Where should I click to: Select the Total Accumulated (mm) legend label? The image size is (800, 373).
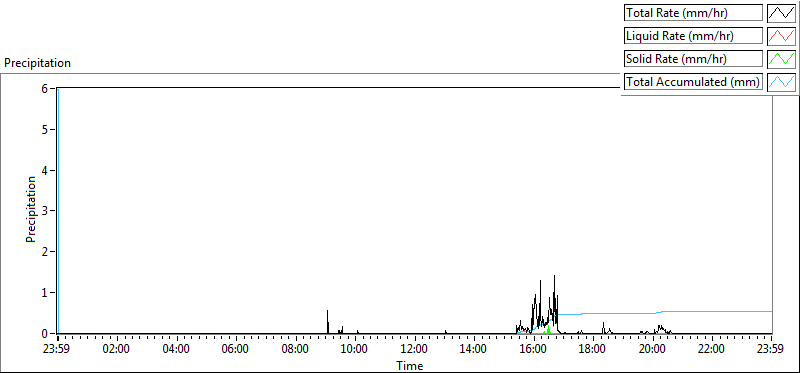[x=693, y=82]
